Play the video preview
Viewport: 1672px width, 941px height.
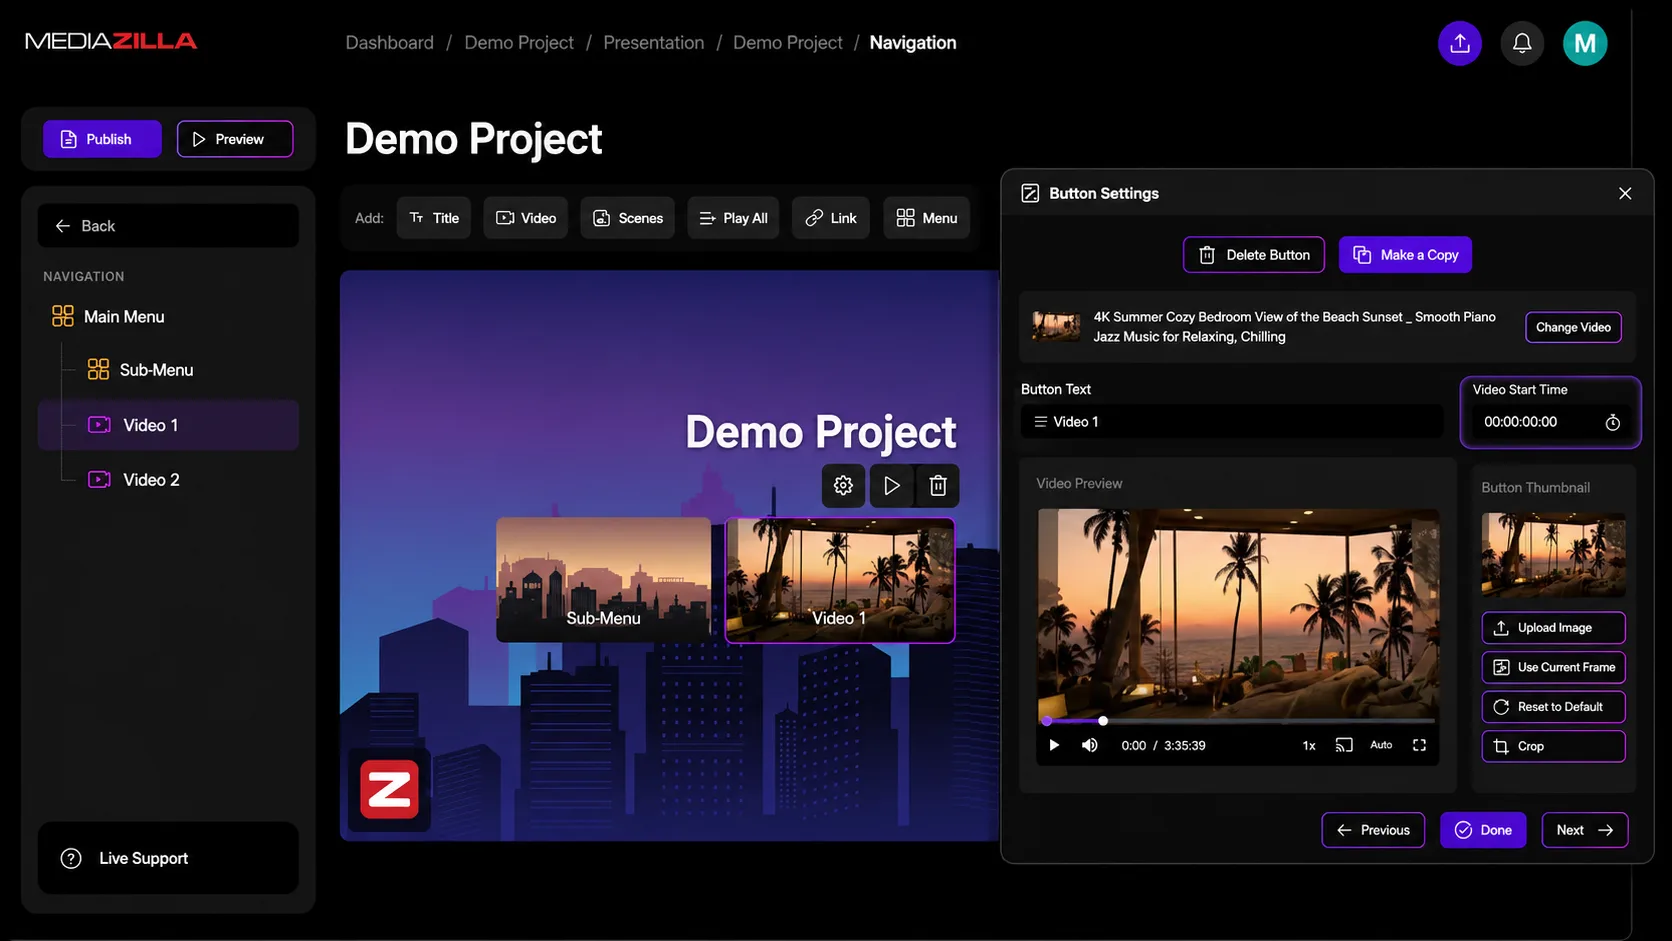[x=1054, y=745]
